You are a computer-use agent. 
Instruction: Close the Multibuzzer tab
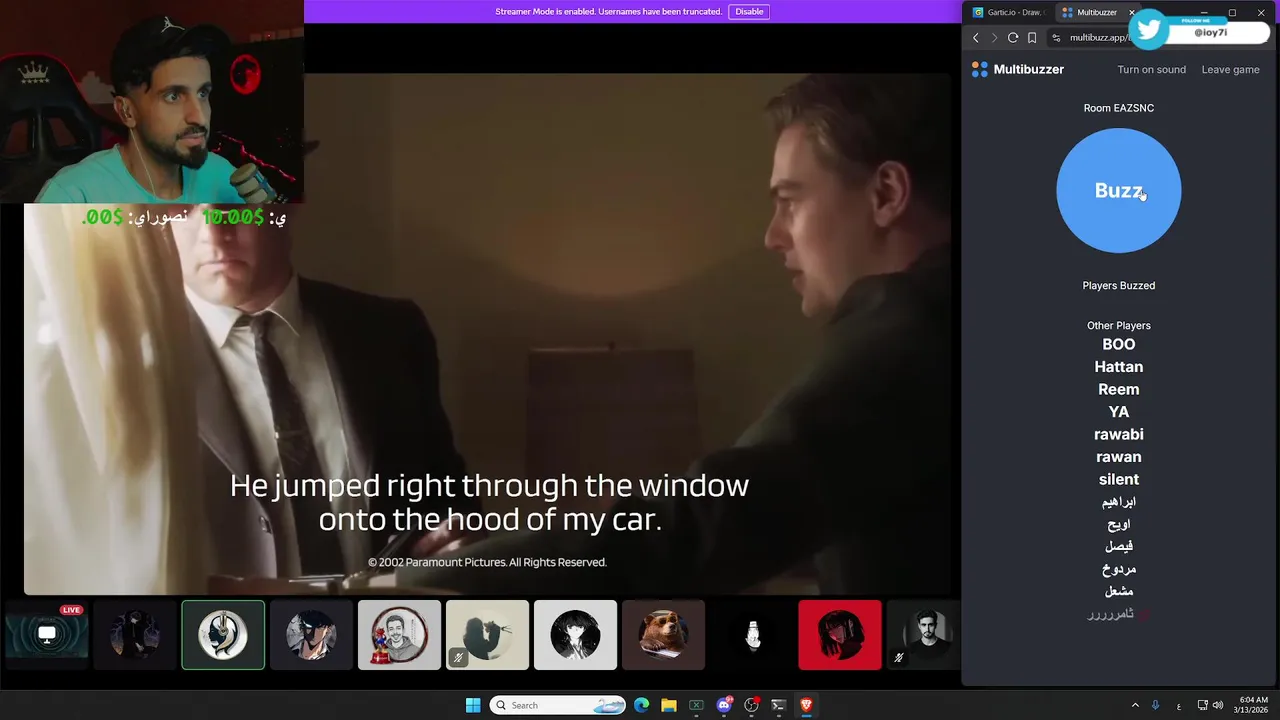(1132, 12)
